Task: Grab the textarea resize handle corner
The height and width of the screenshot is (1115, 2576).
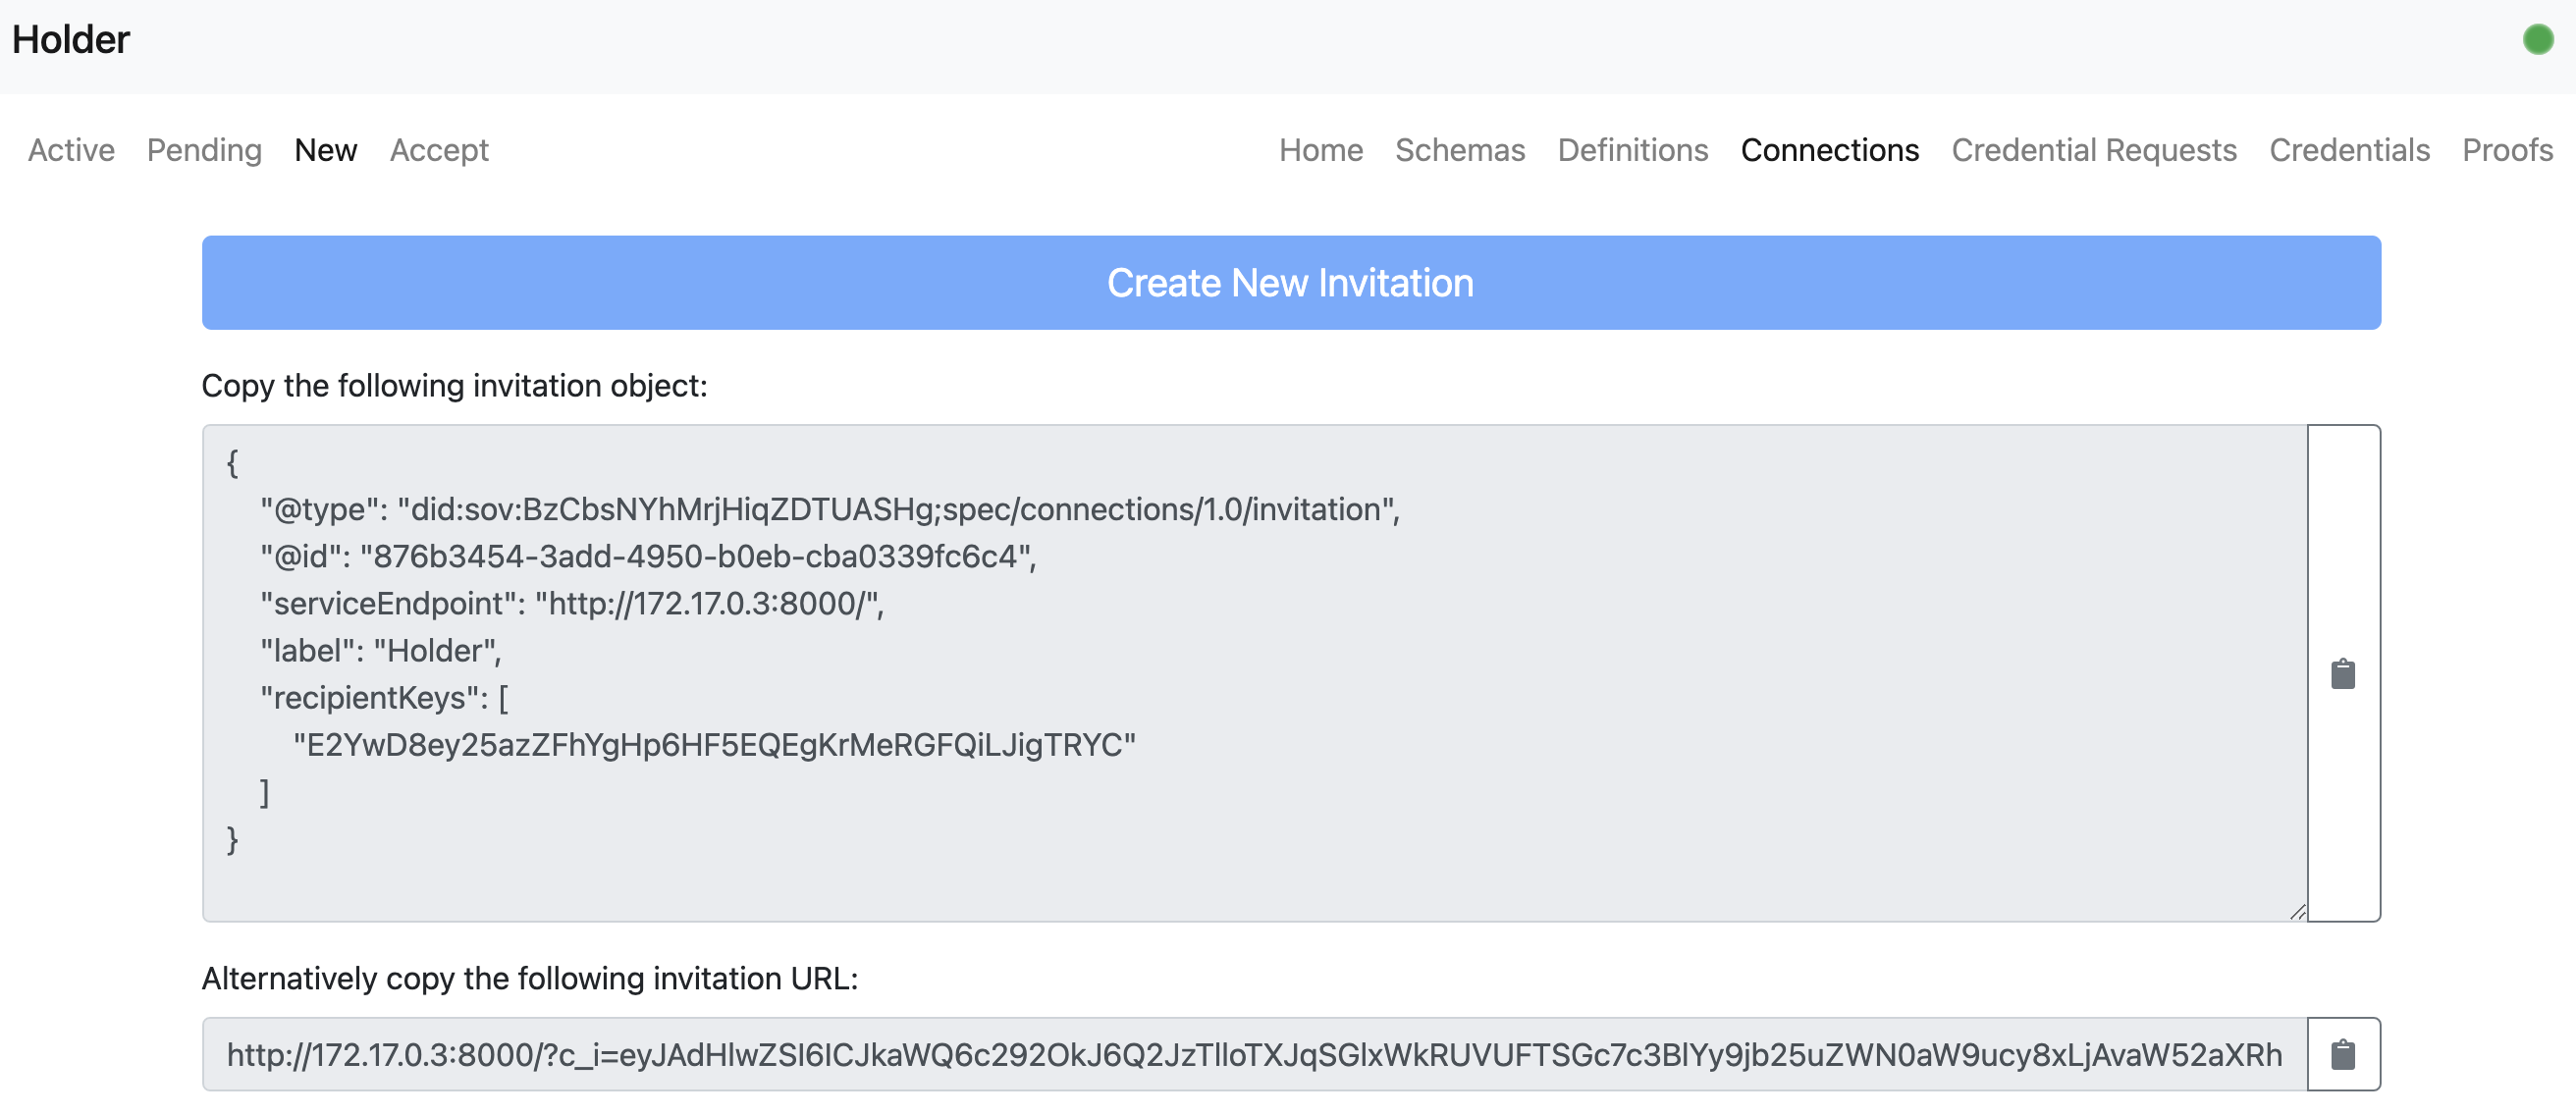Action: pyautogui.click(x=2297, y=911)
